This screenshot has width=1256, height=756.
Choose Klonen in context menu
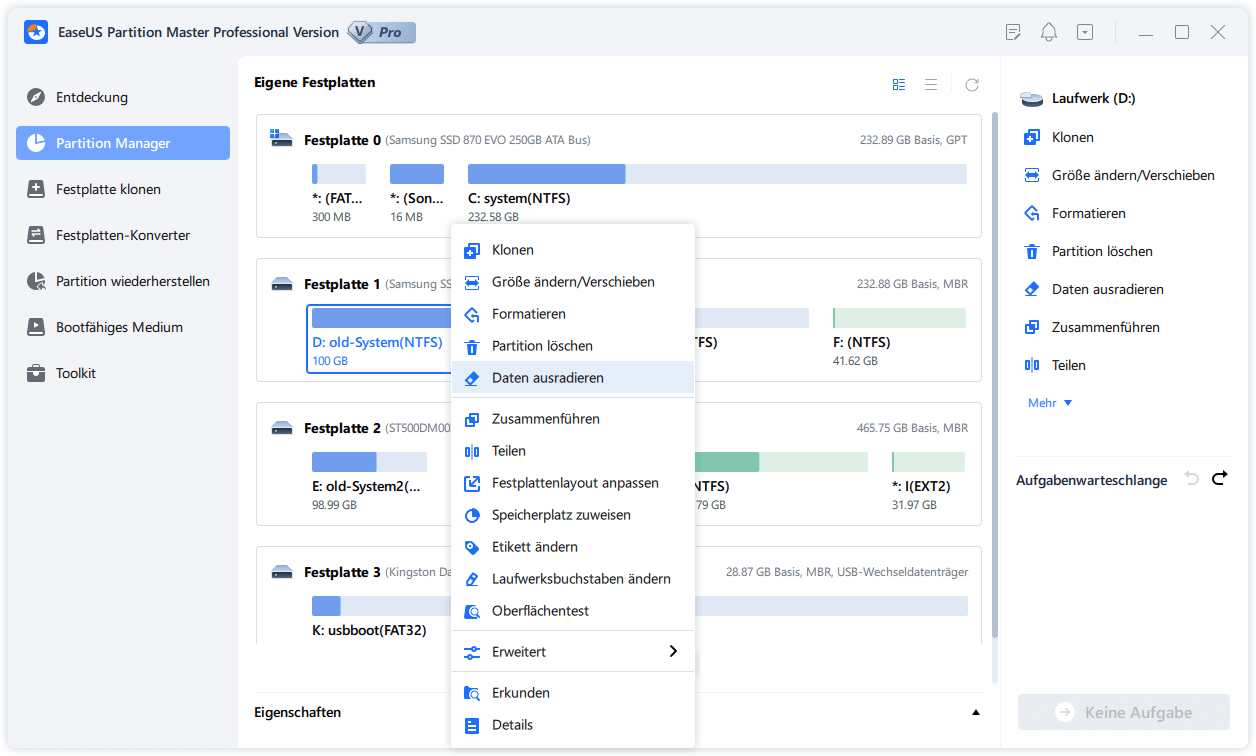[x=573, y=250]
